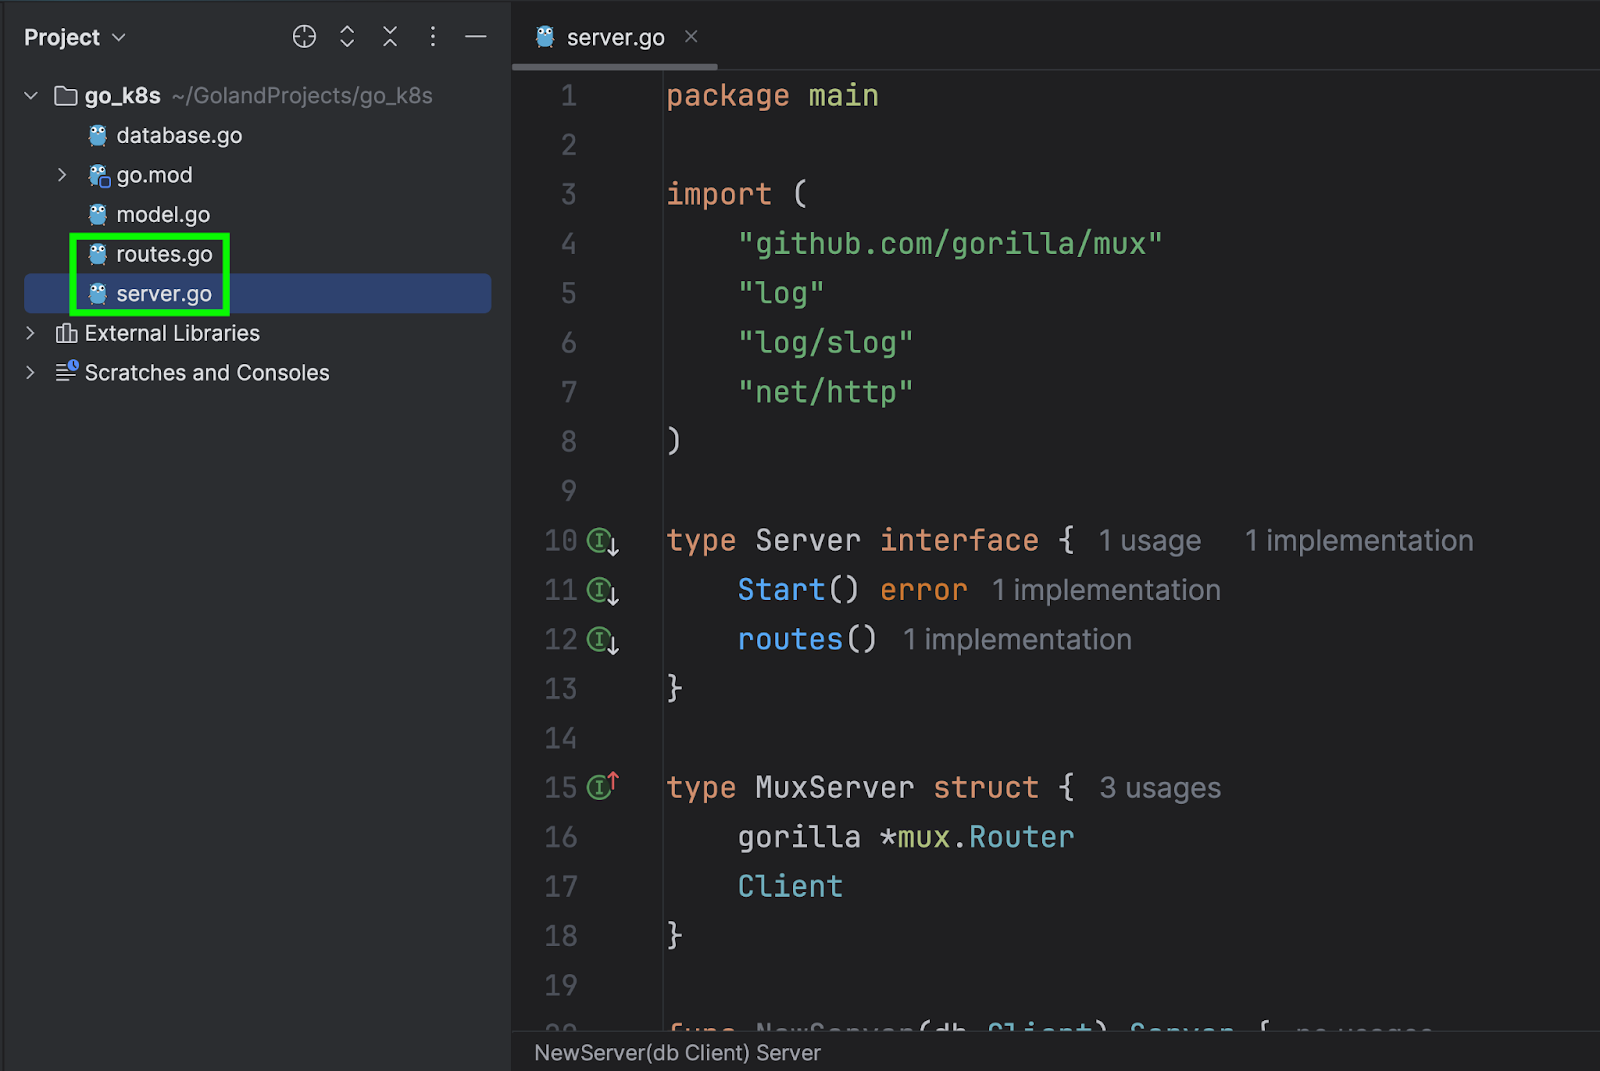This screenshot has height=1071, width=1600.
Task: Click the go_k8s folder icon
Action: (66, 96)
